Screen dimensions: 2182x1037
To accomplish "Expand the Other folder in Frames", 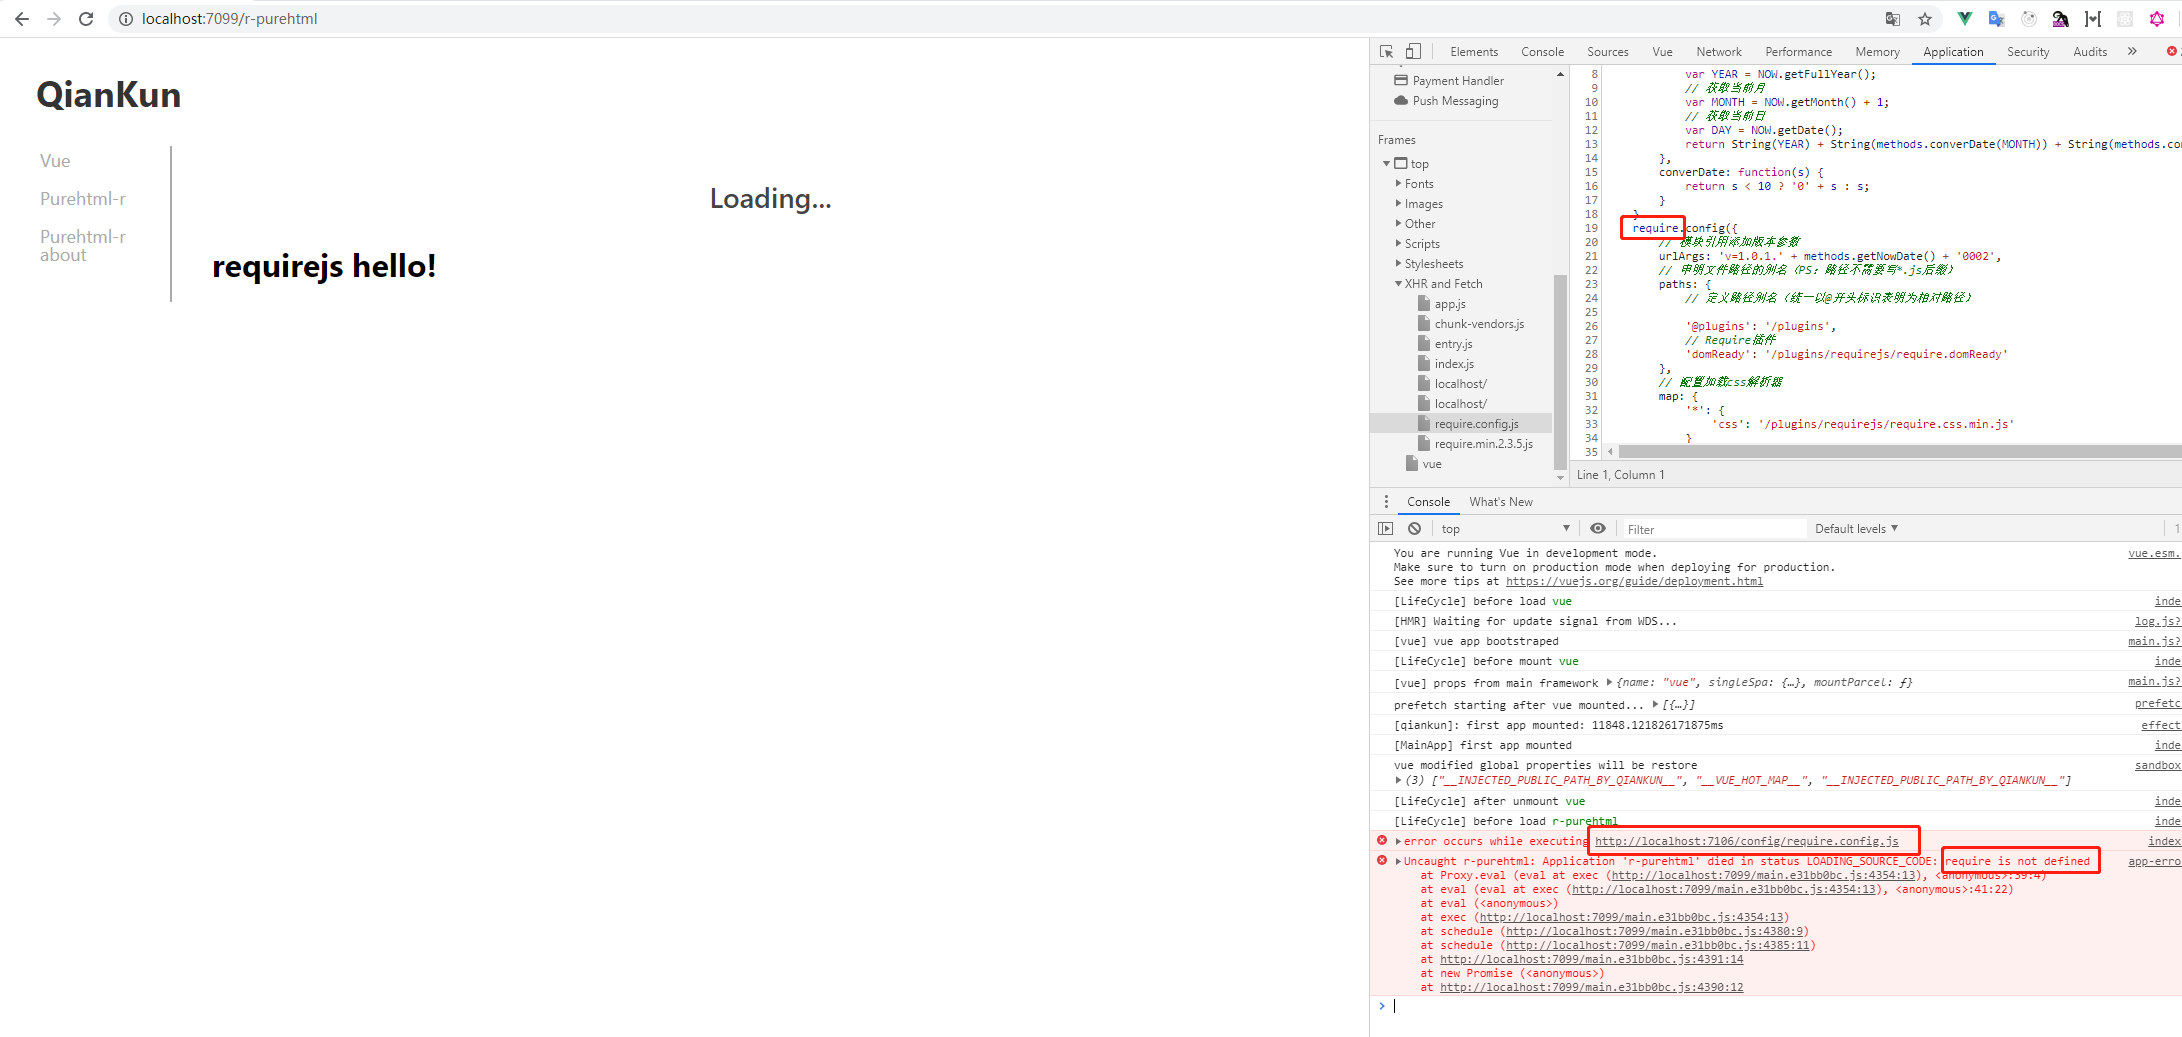I will [x=1398, y=224].
